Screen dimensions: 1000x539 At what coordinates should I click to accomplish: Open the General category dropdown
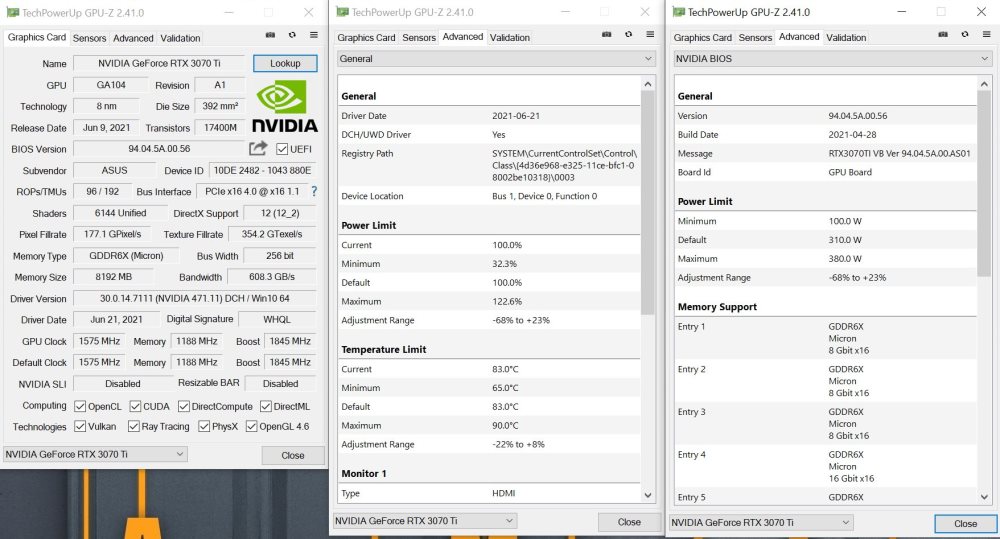pyautogui.click(x=496, y=59)
